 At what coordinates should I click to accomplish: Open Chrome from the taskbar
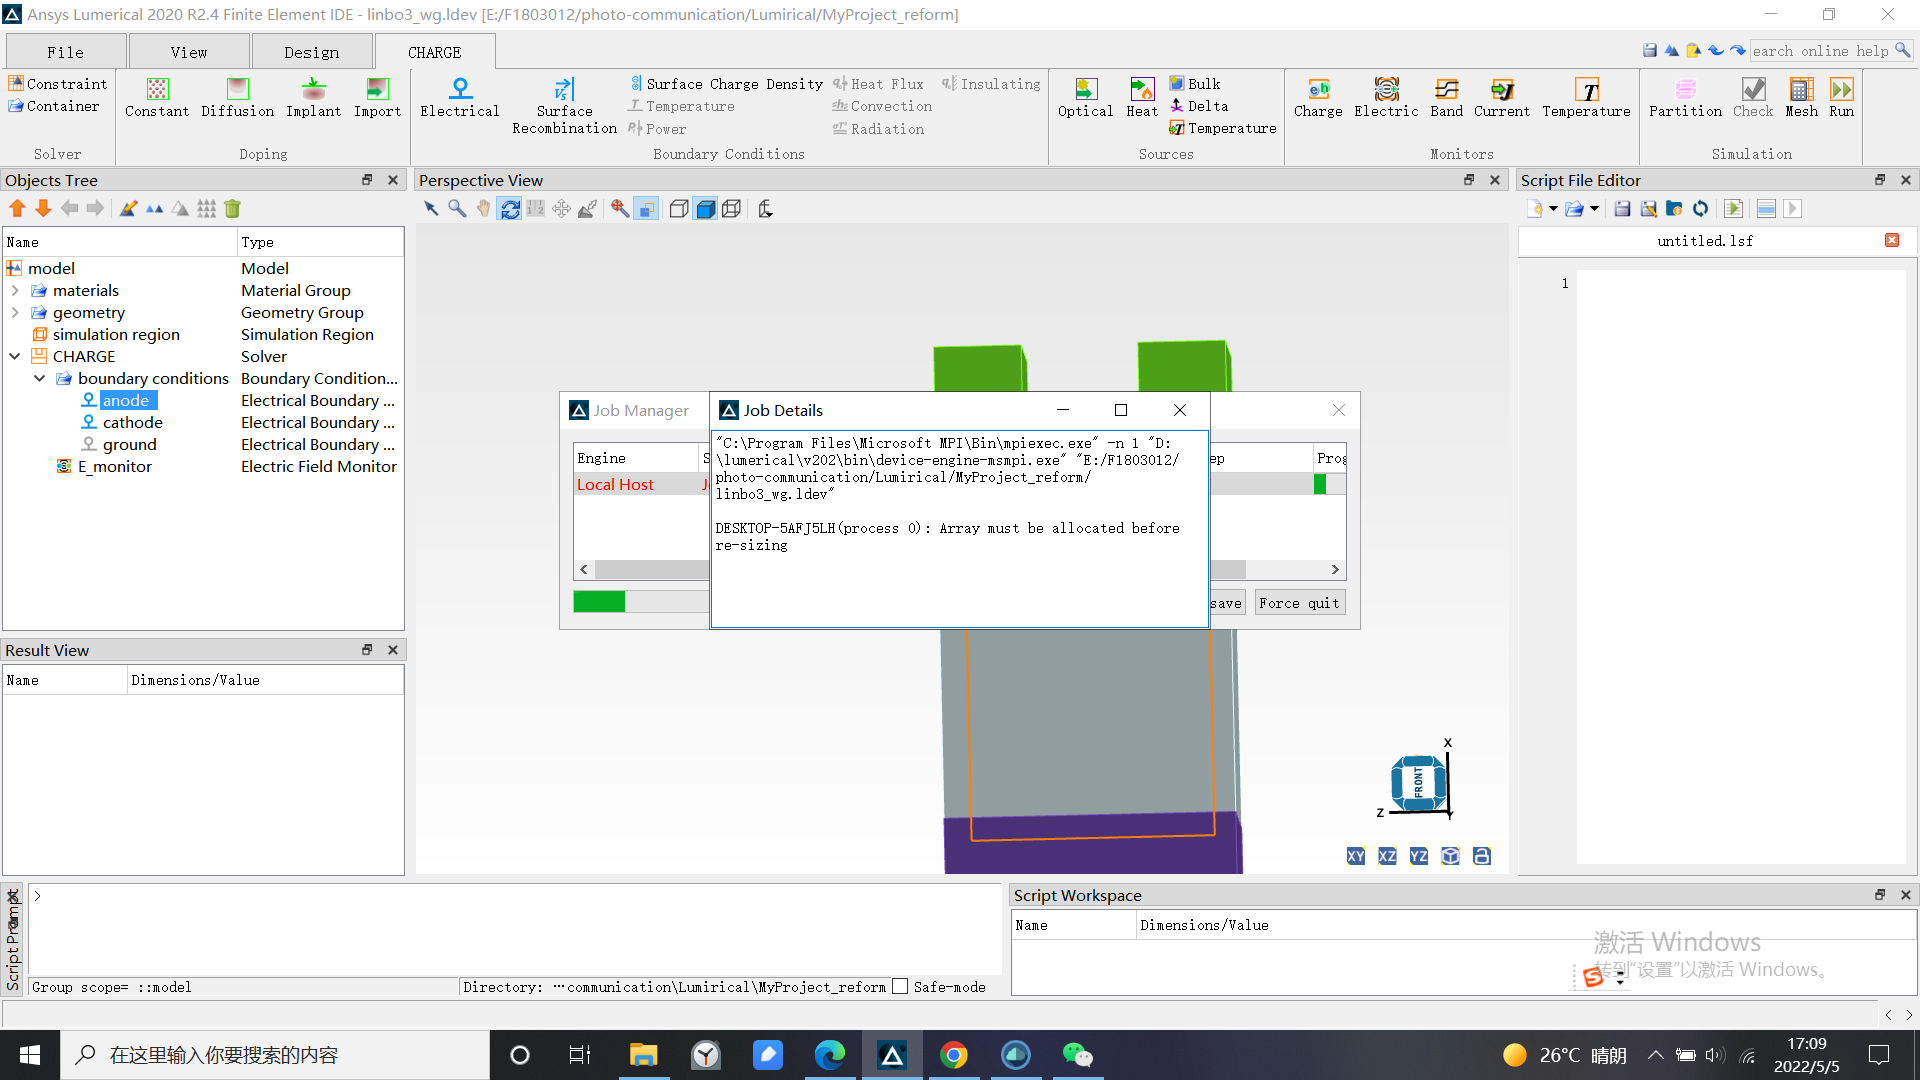954,1055
